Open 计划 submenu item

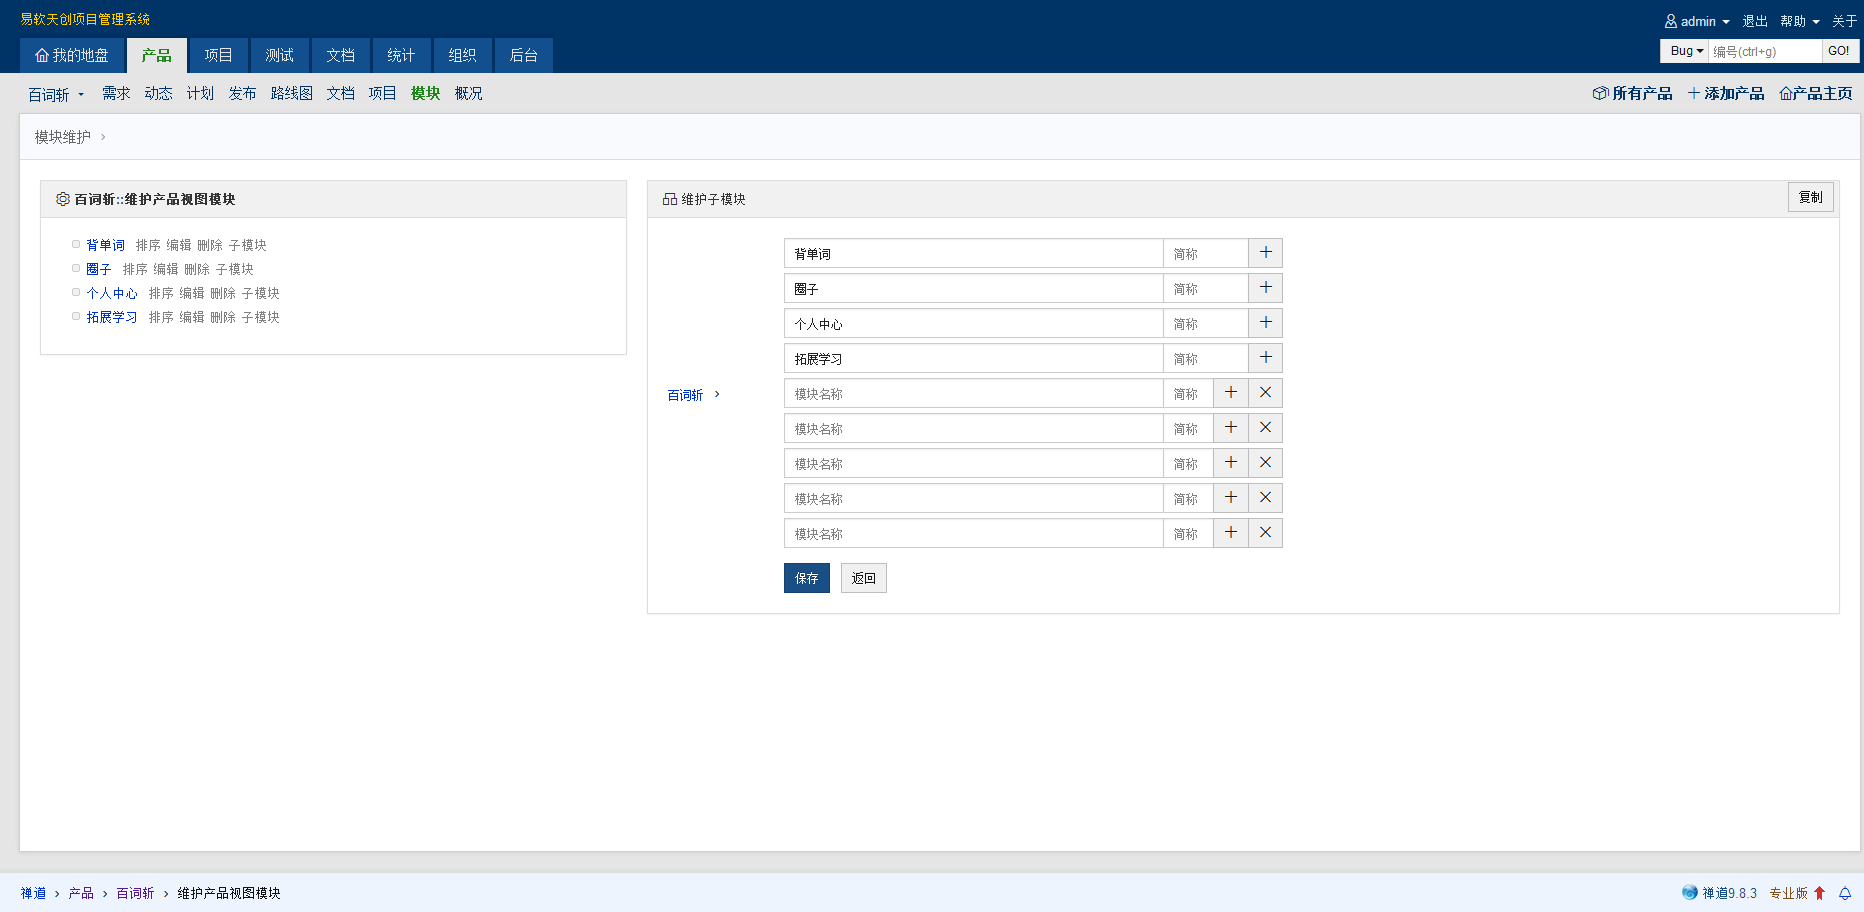(200, 93)
